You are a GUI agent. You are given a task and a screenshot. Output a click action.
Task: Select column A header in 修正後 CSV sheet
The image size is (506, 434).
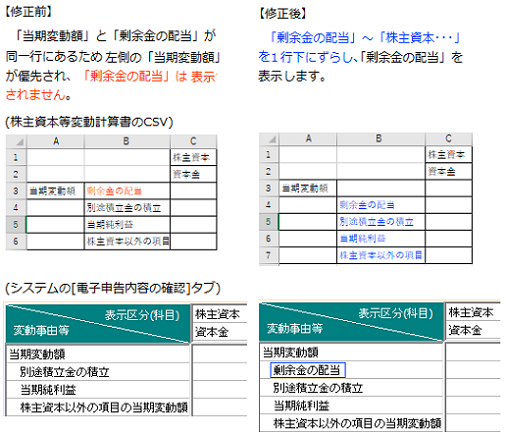tap(308, 139)
